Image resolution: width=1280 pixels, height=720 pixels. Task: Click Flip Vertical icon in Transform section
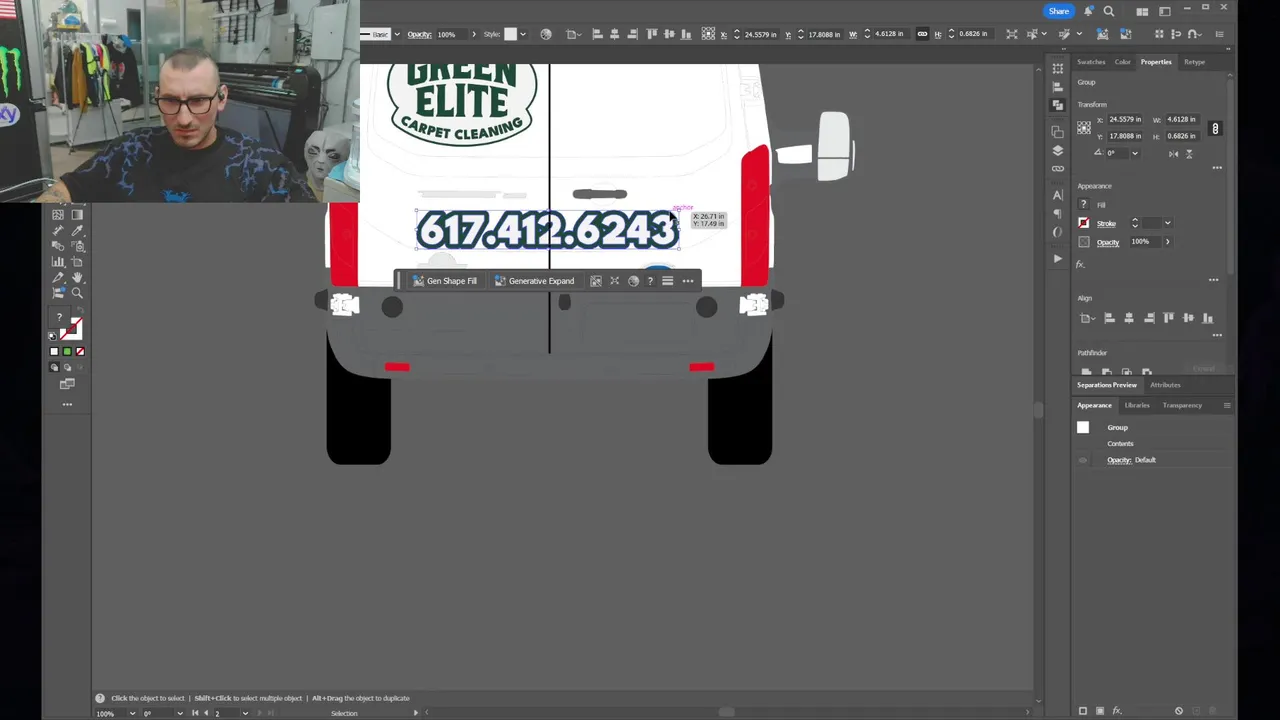(x=1189, y=154)
